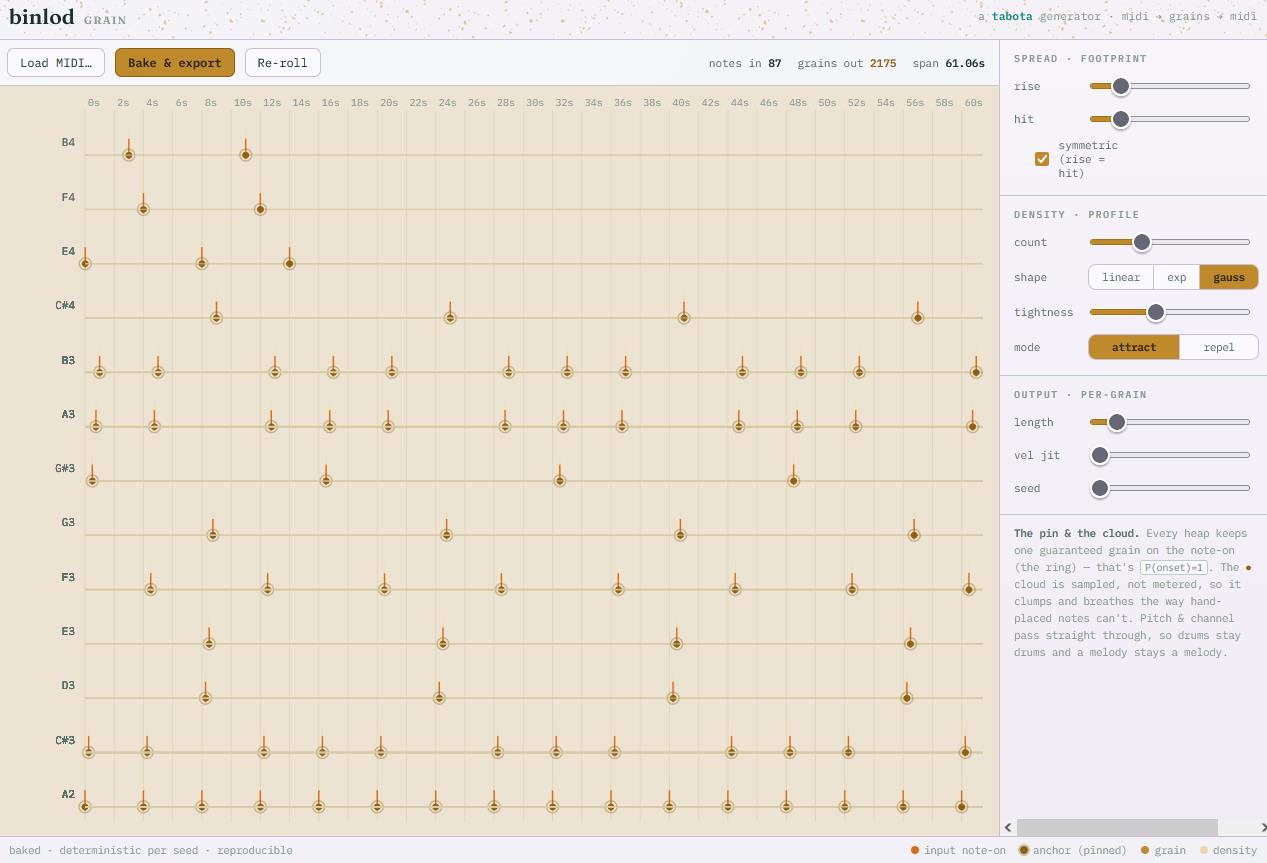1267x863 pixels.
Task: Click the grains out 2175 value
Action: coord(883,63)
